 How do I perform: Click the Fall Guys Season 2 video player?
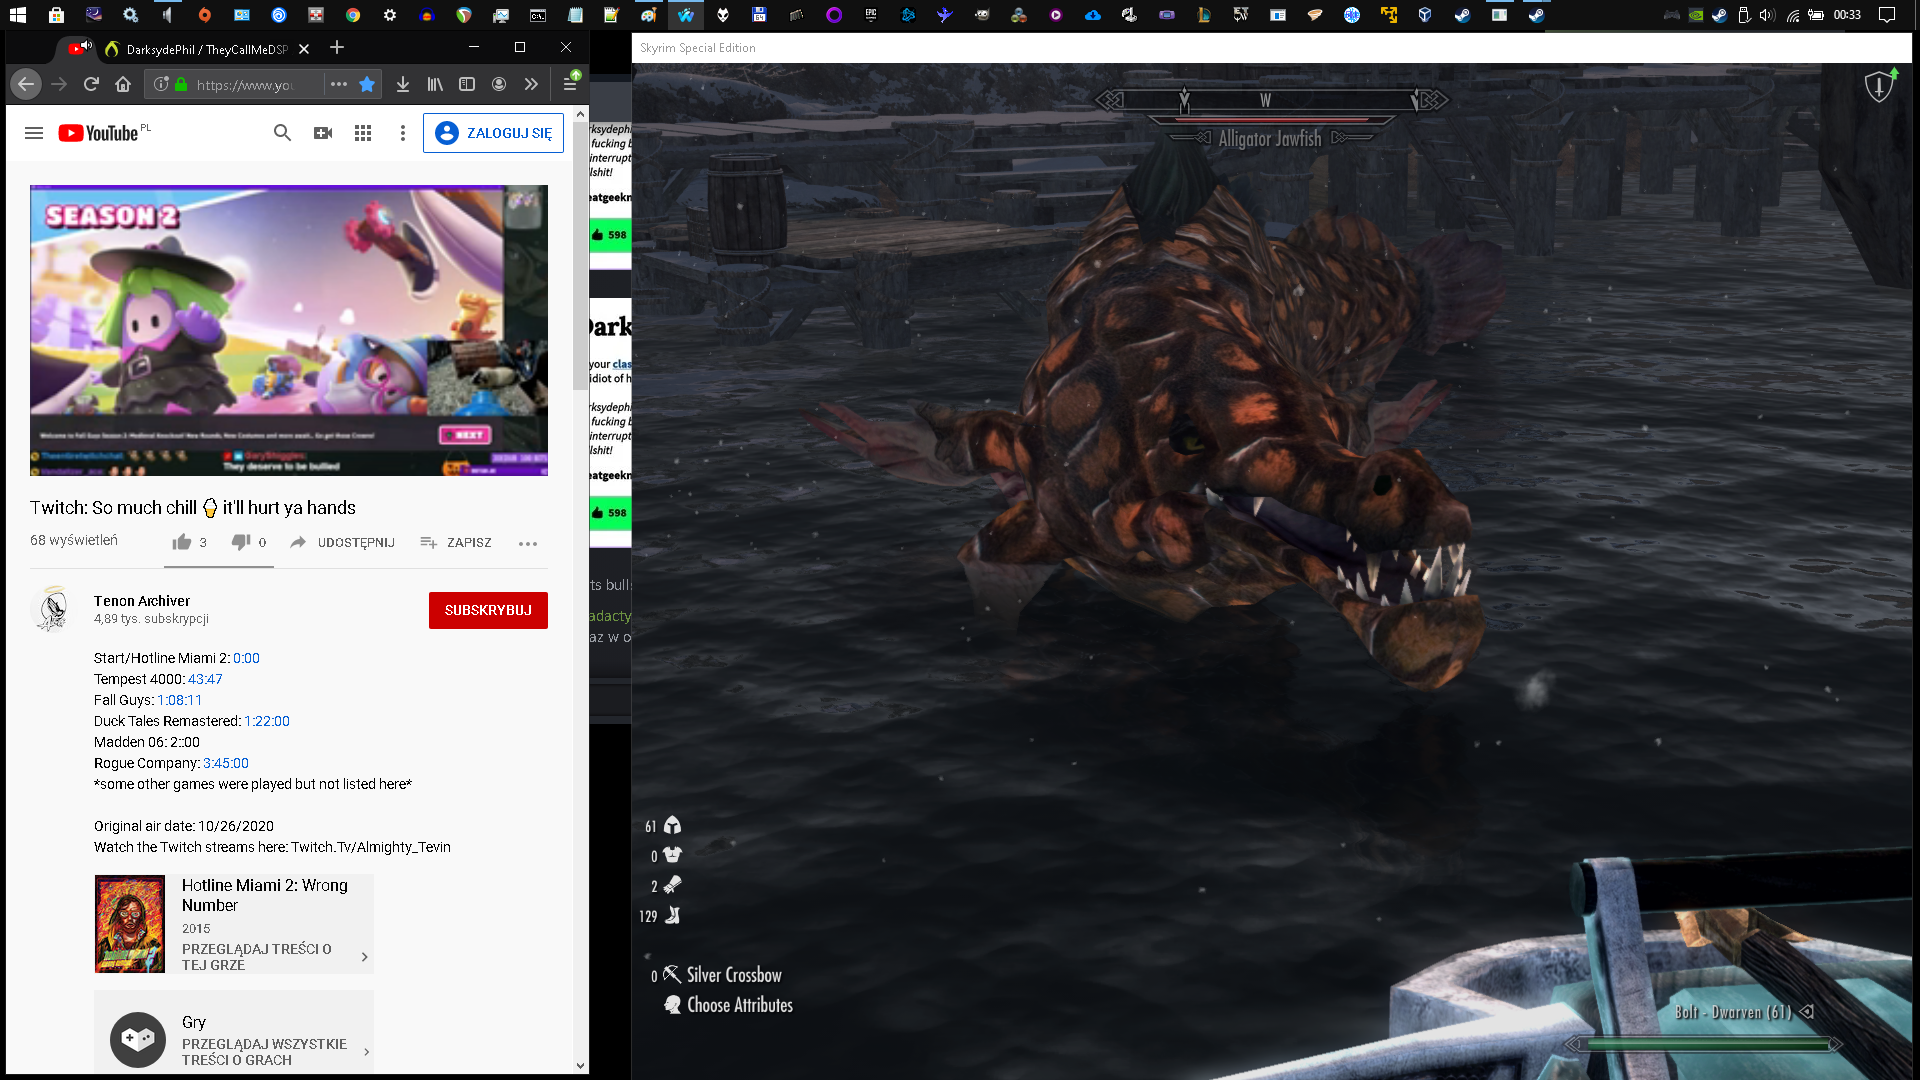289,330
